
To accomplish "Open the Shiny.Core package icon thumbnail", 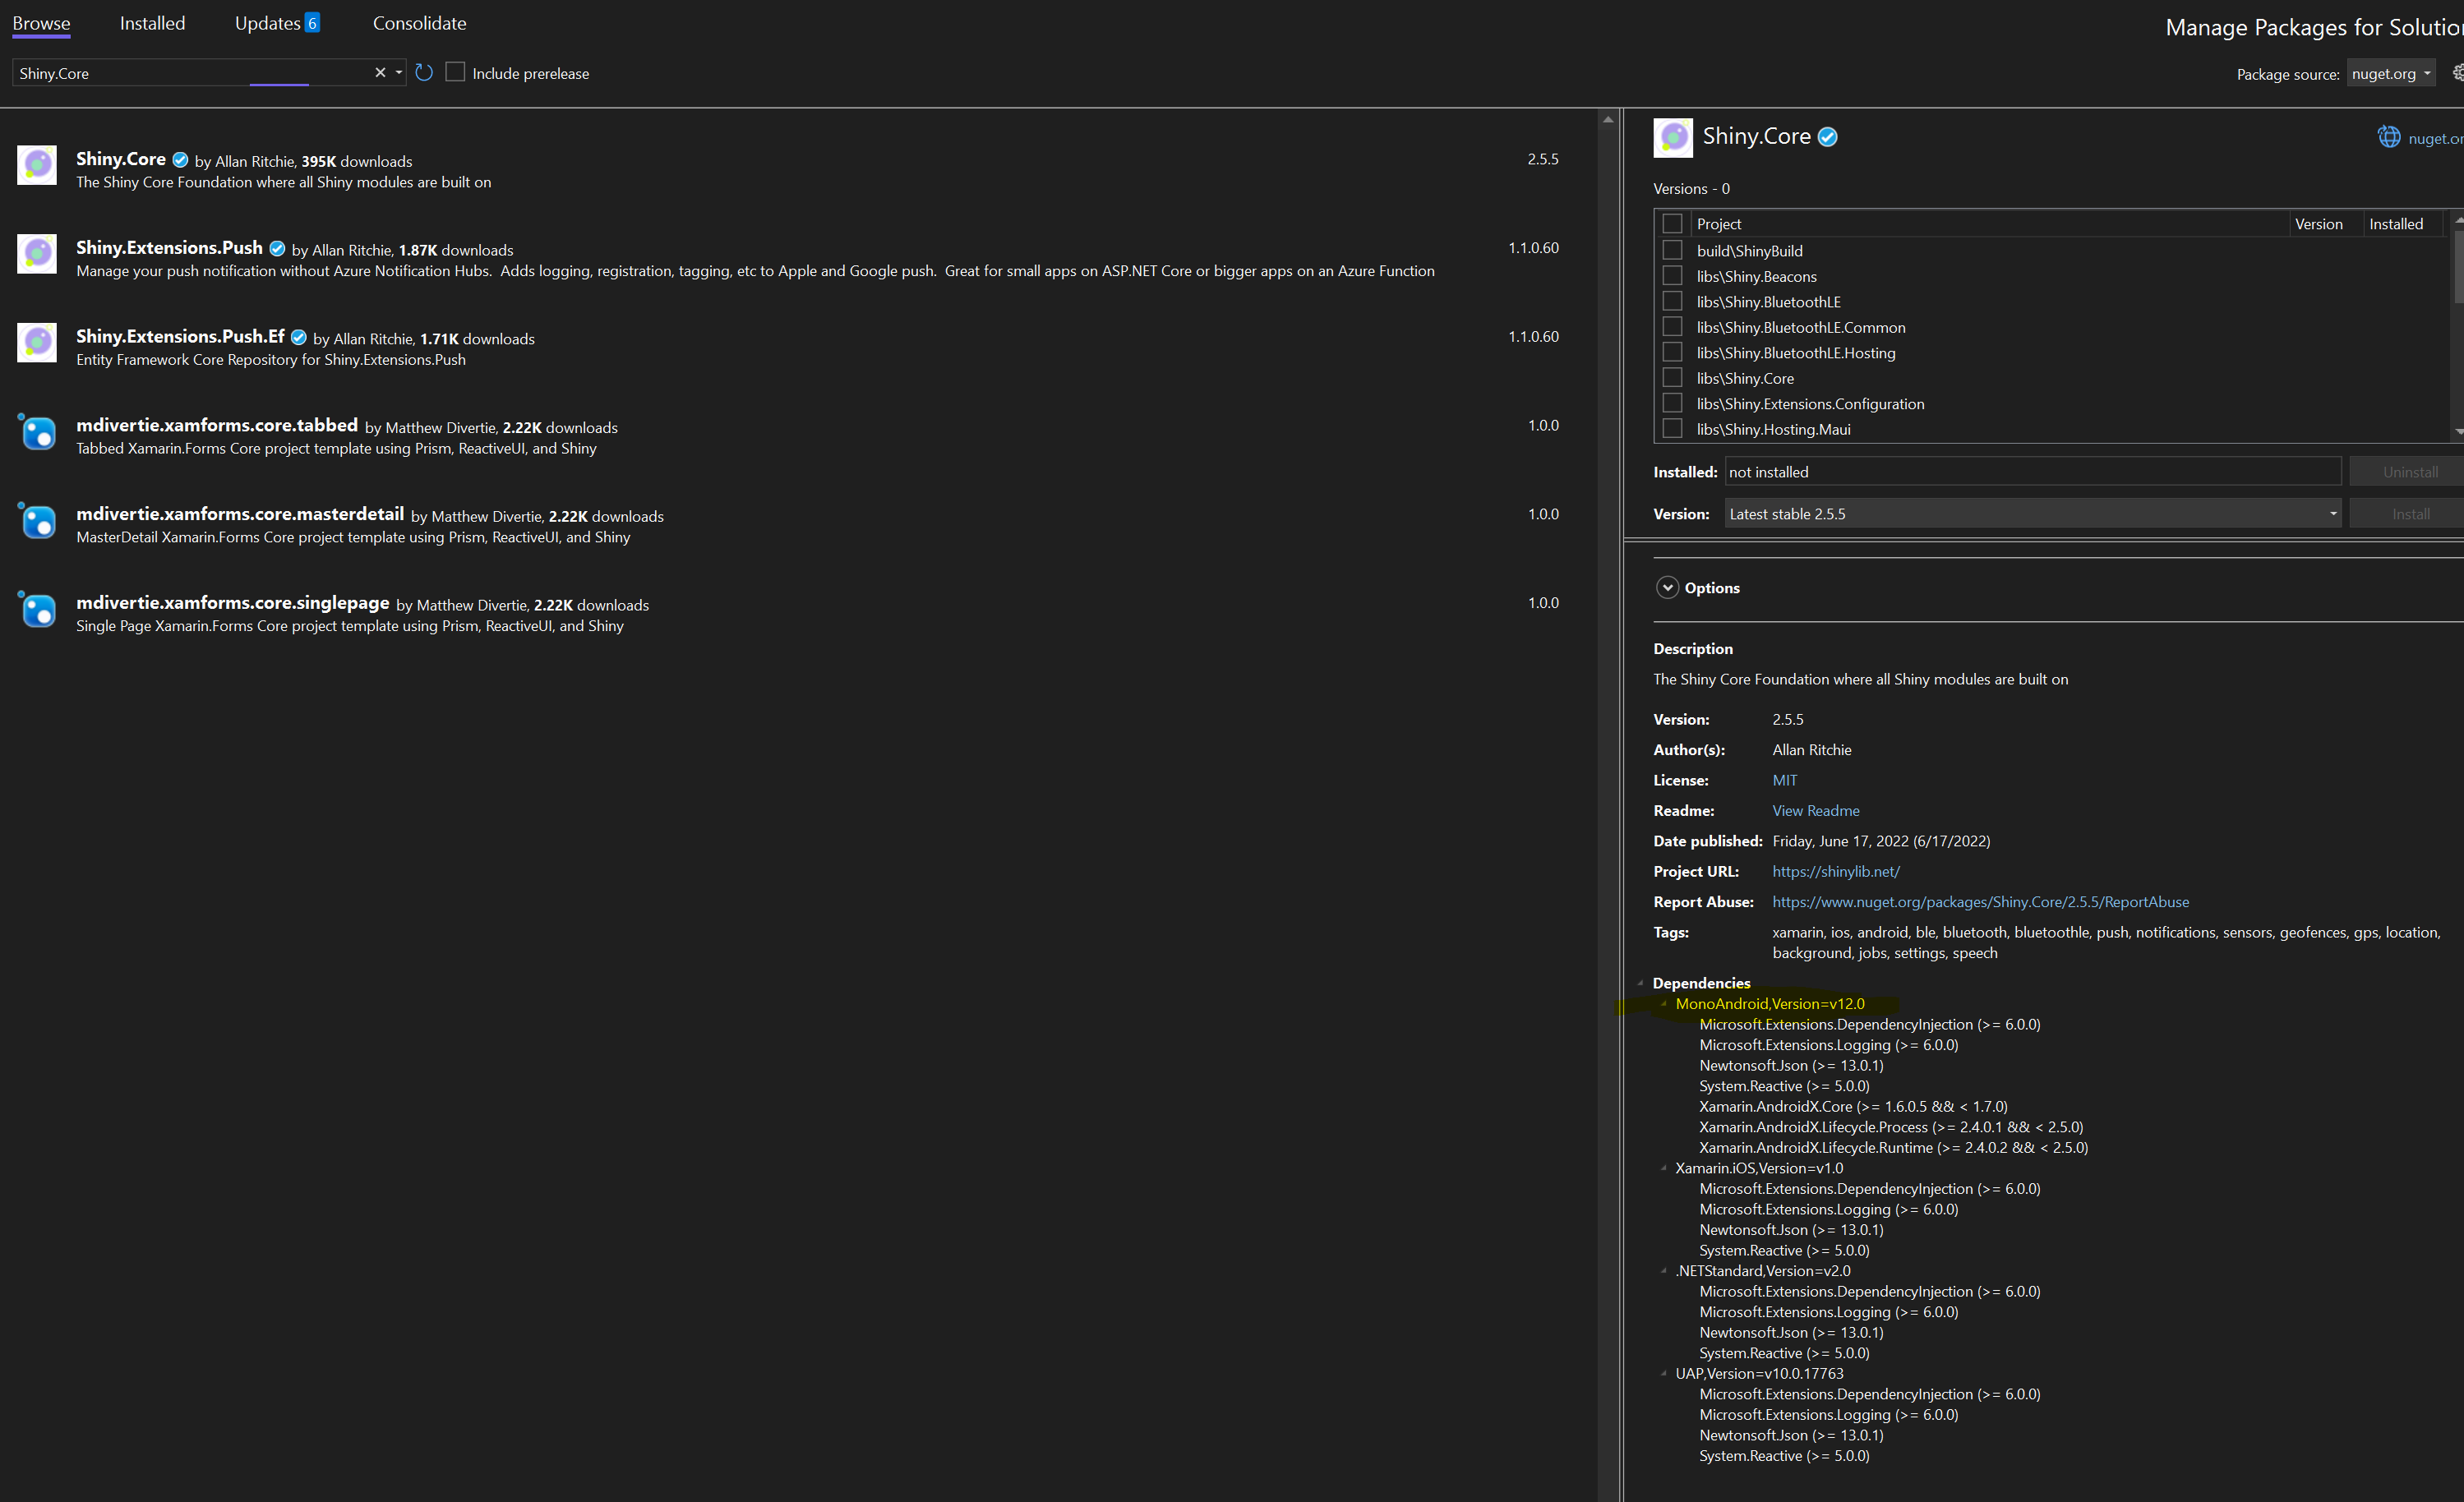I will (37, 165).
